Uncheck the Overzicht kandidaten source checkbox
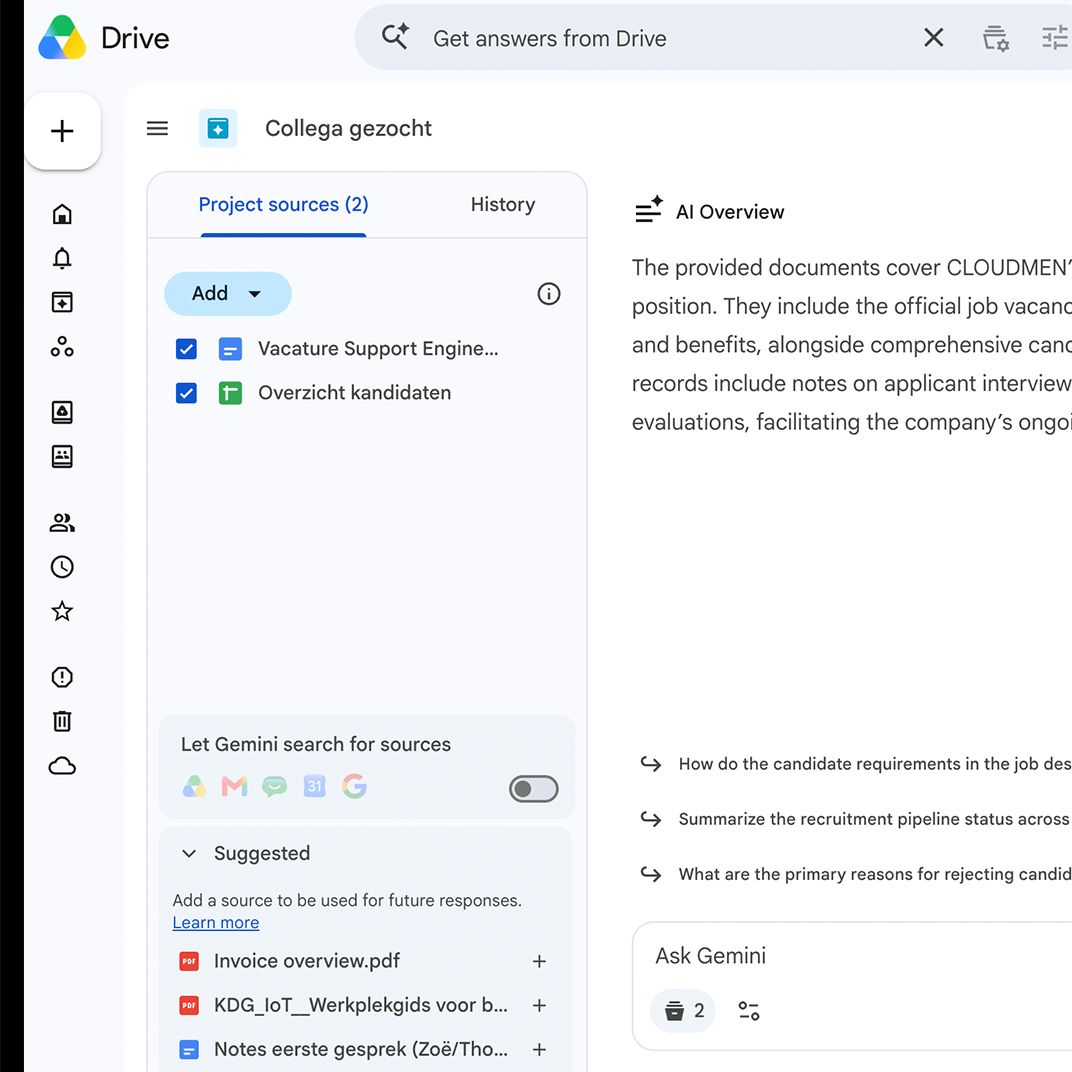 click(186, 393)
